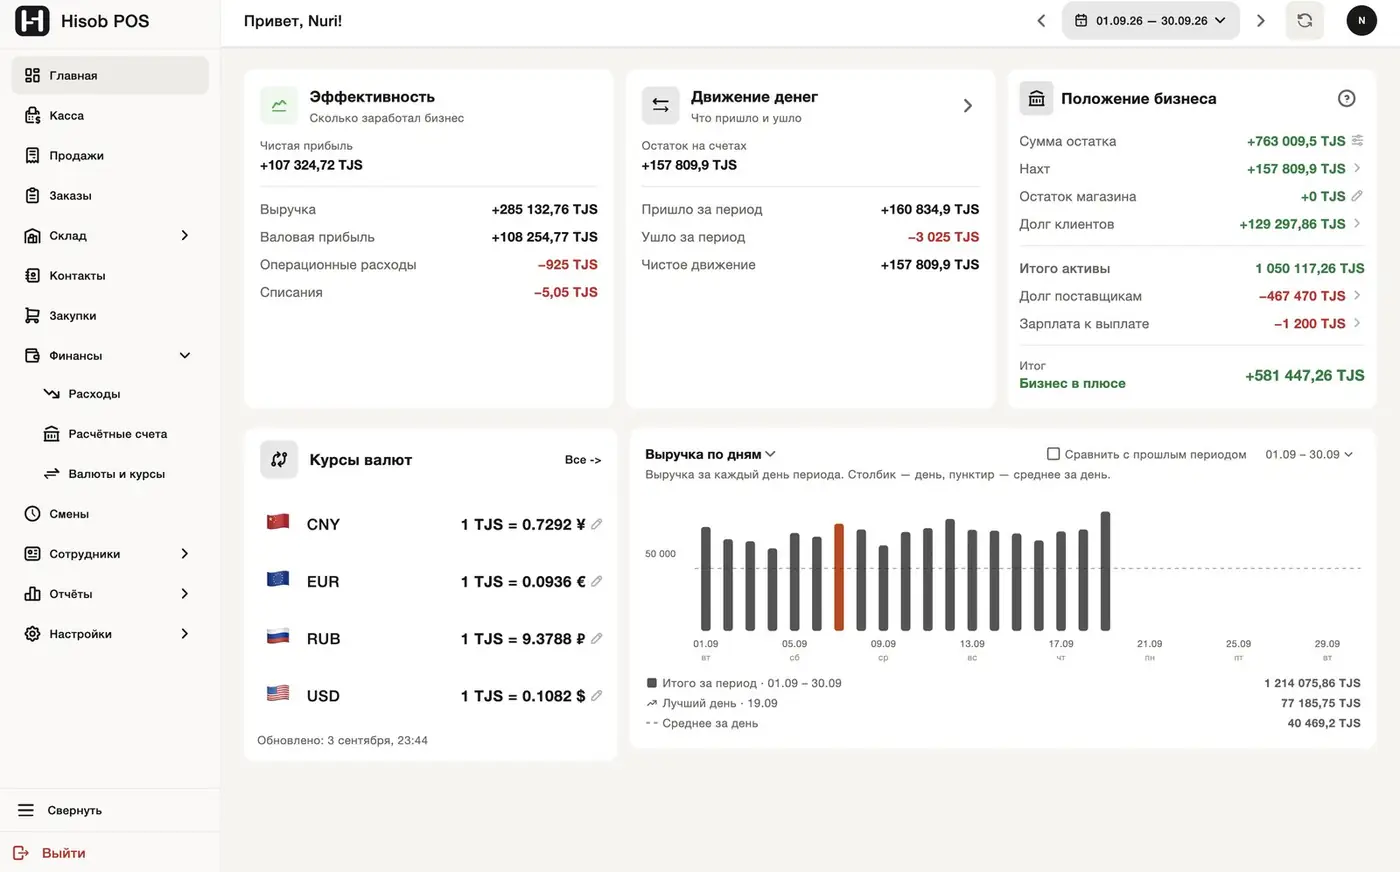
Task: Open the Закупки page
Action: point(110,315)
